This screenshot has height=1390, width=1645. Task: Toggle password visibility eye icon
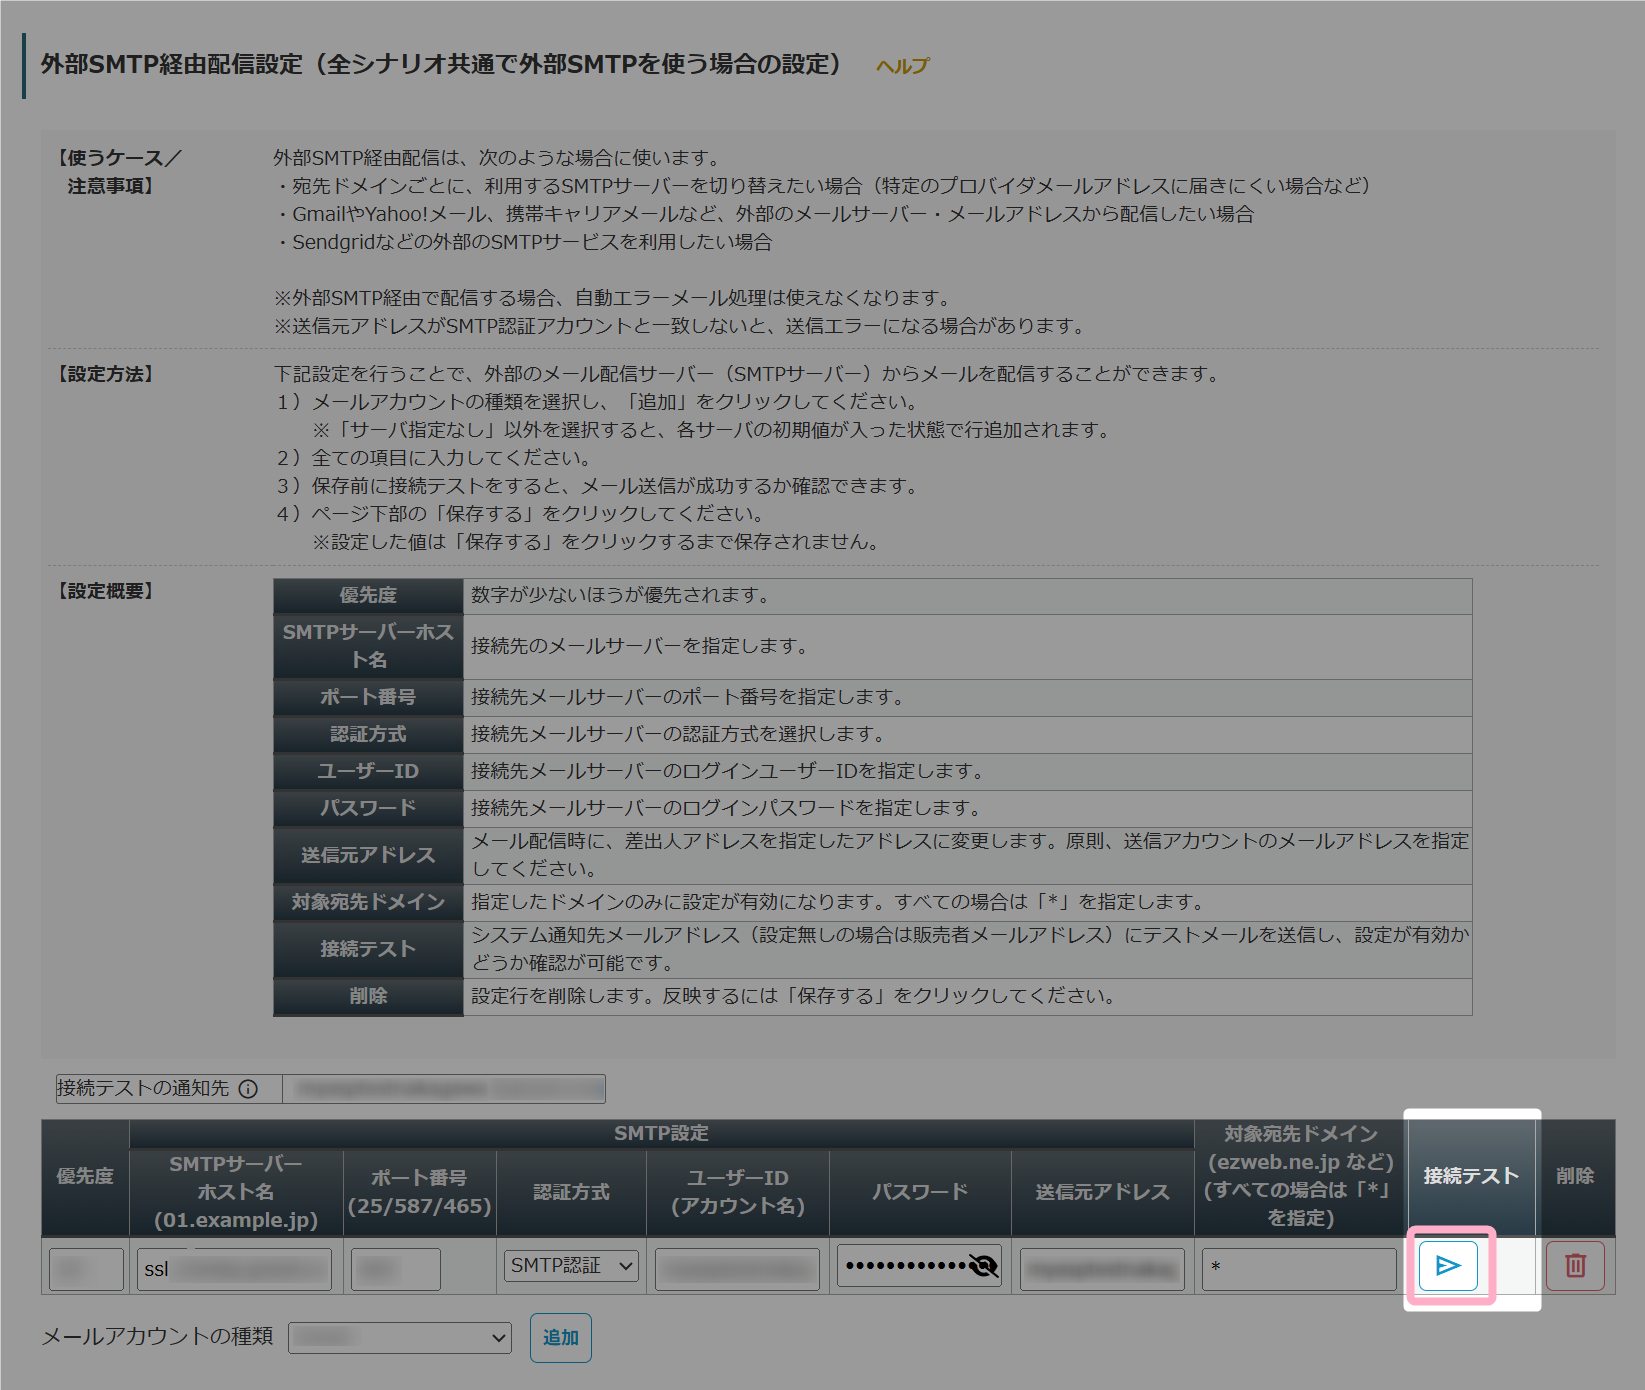[983, 1266]
